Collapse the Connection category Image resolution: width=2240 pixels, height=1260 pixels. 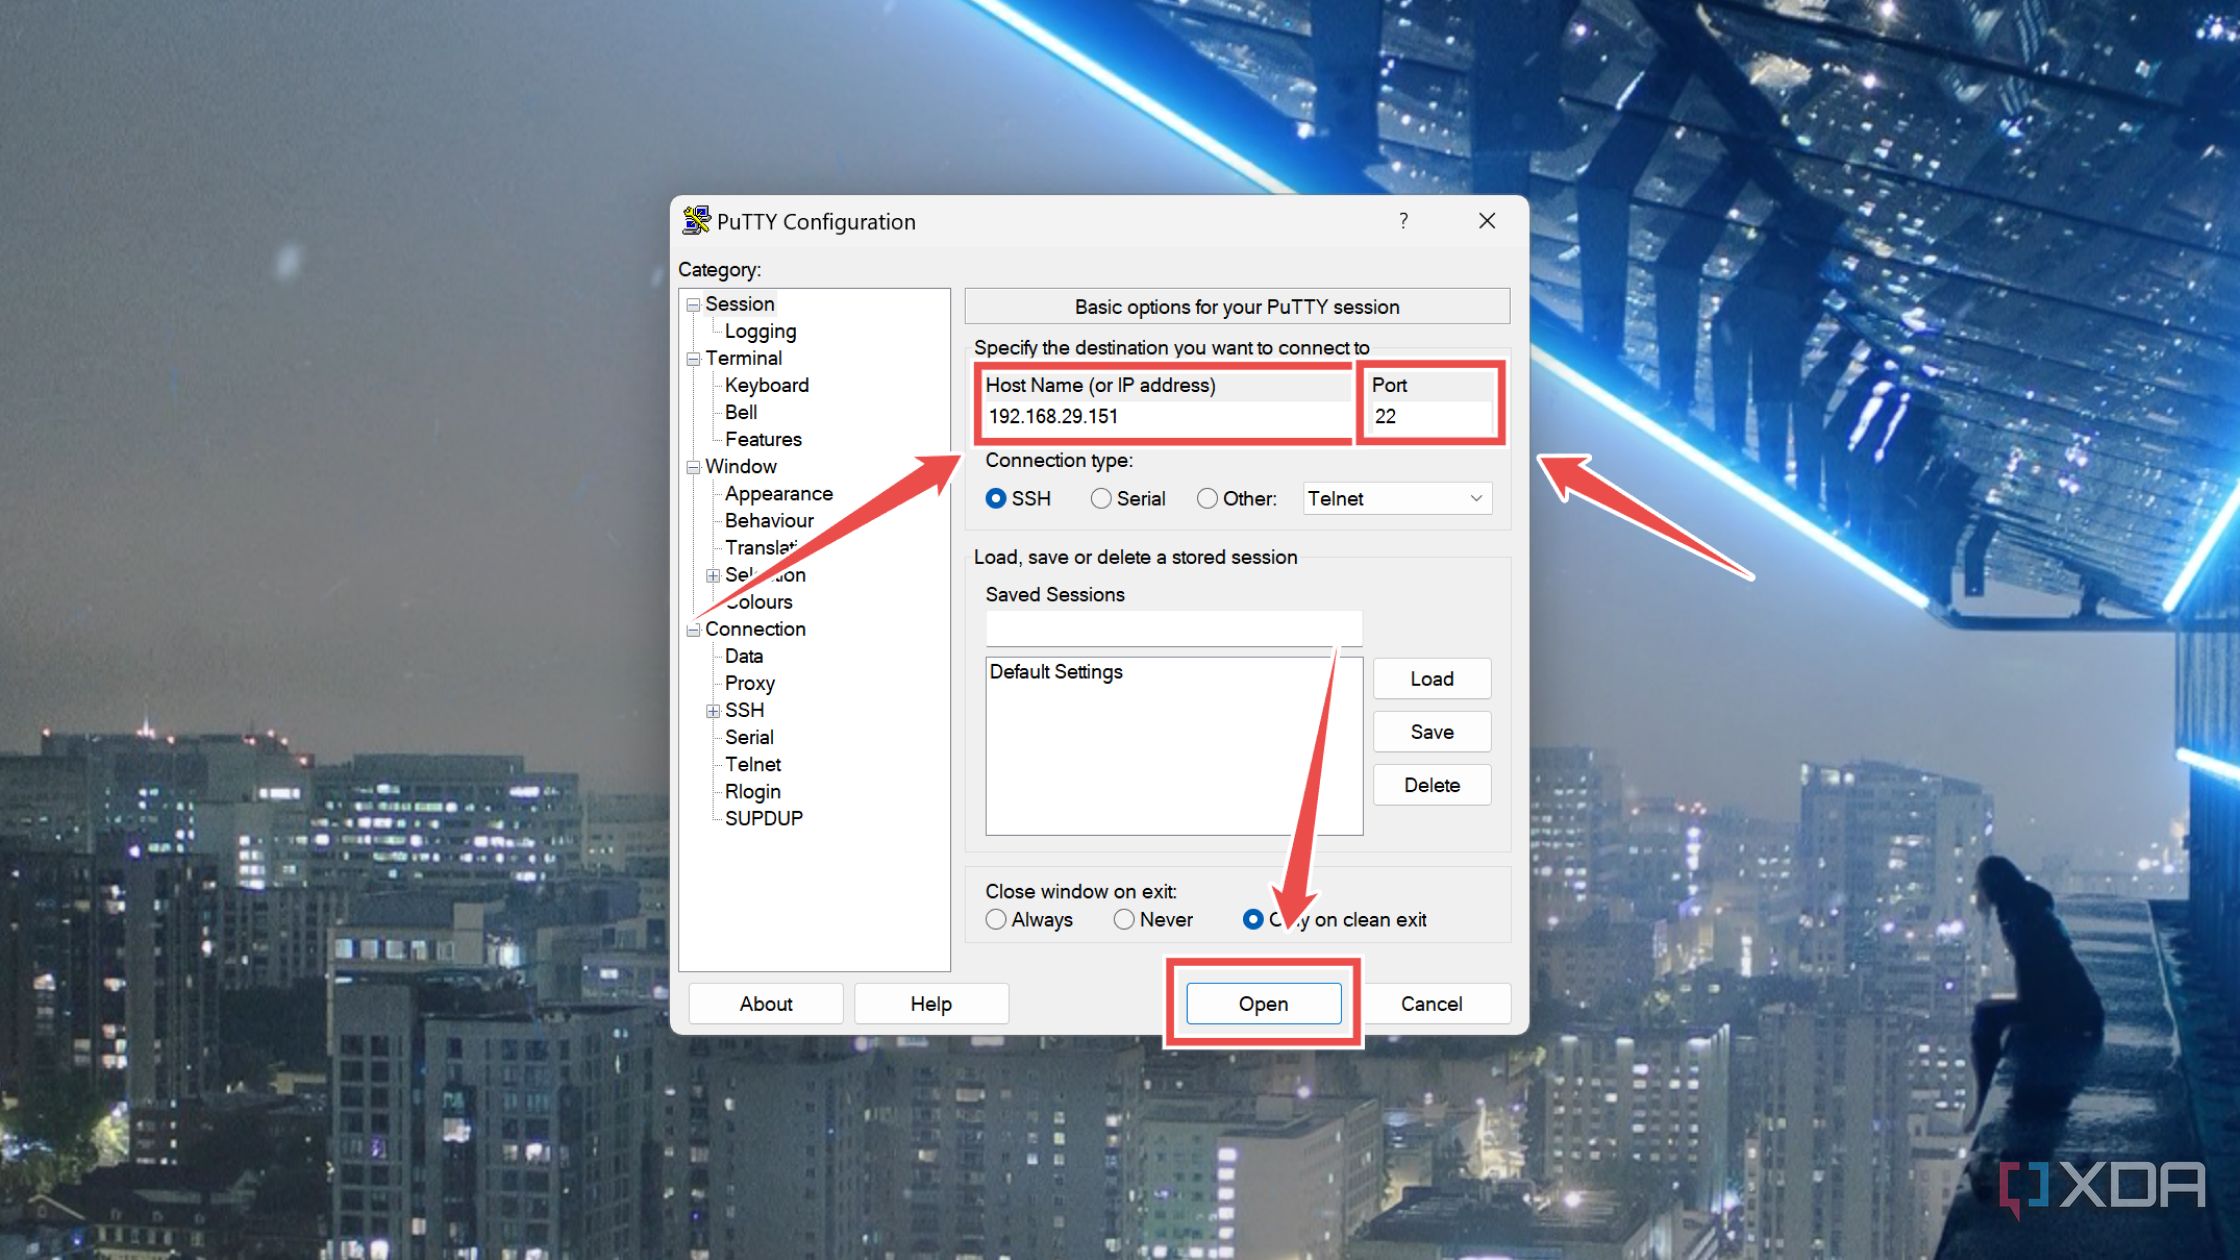[691, 629]
